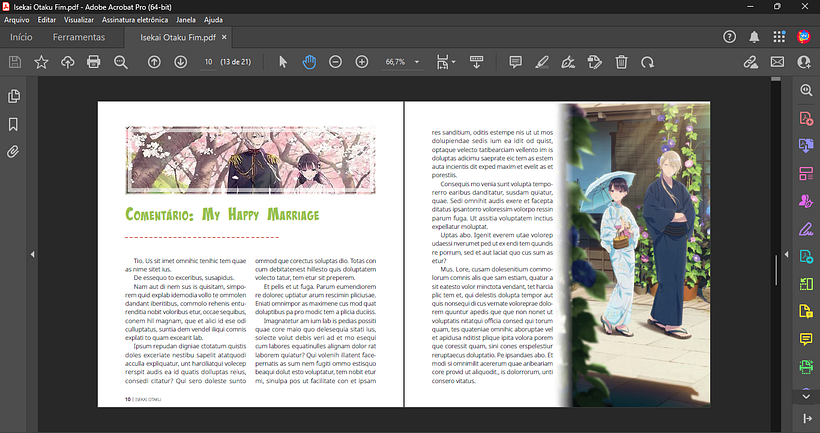The image size is (820, 433).
Task: Click the cherry blossom banner image on page 10
Action: click(250, 159)
